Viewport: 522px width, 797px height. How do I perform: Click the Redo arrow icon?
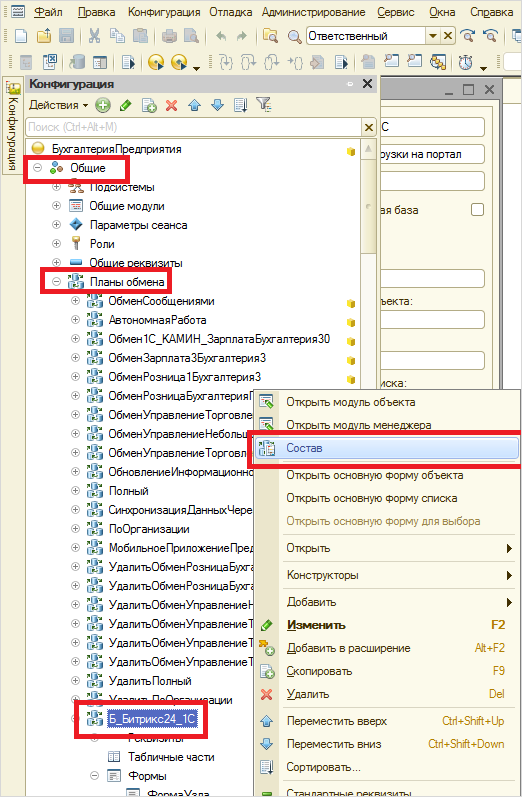coord(242,36)
